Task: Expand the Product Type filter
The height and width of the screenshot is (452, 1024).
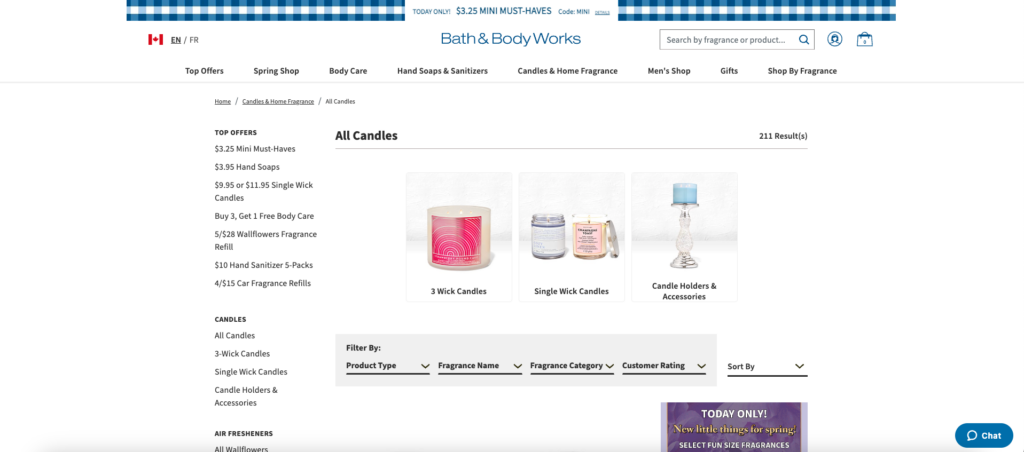Action: click(x=388, y=366)
